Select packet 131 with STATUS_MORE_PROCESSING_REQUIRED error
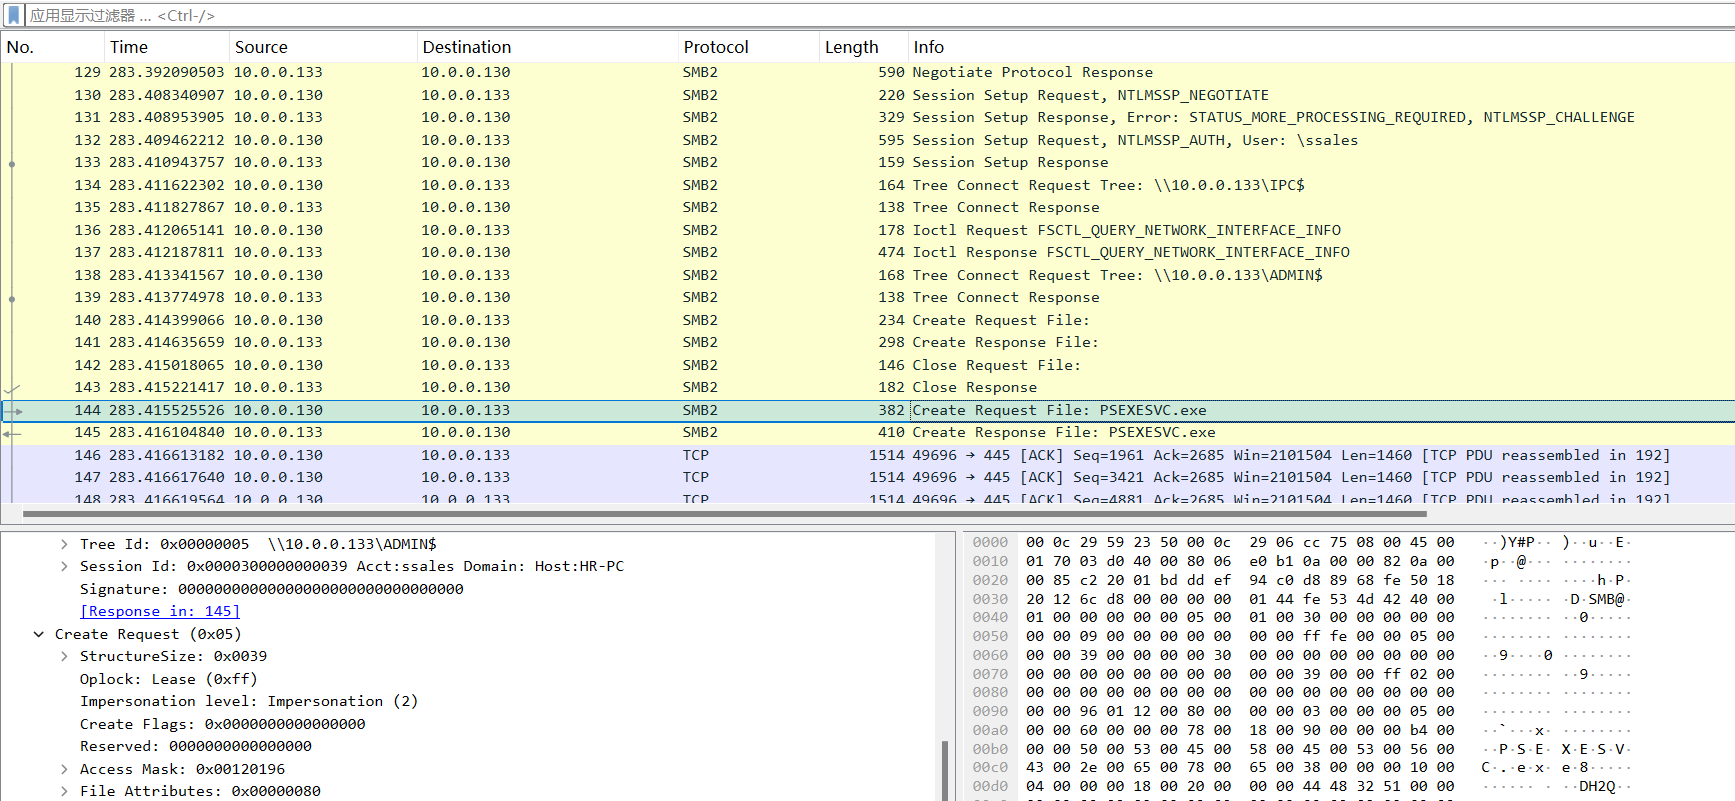This screenshot has width=1735, height=801. pyautogui.click(x=868, y=117)
